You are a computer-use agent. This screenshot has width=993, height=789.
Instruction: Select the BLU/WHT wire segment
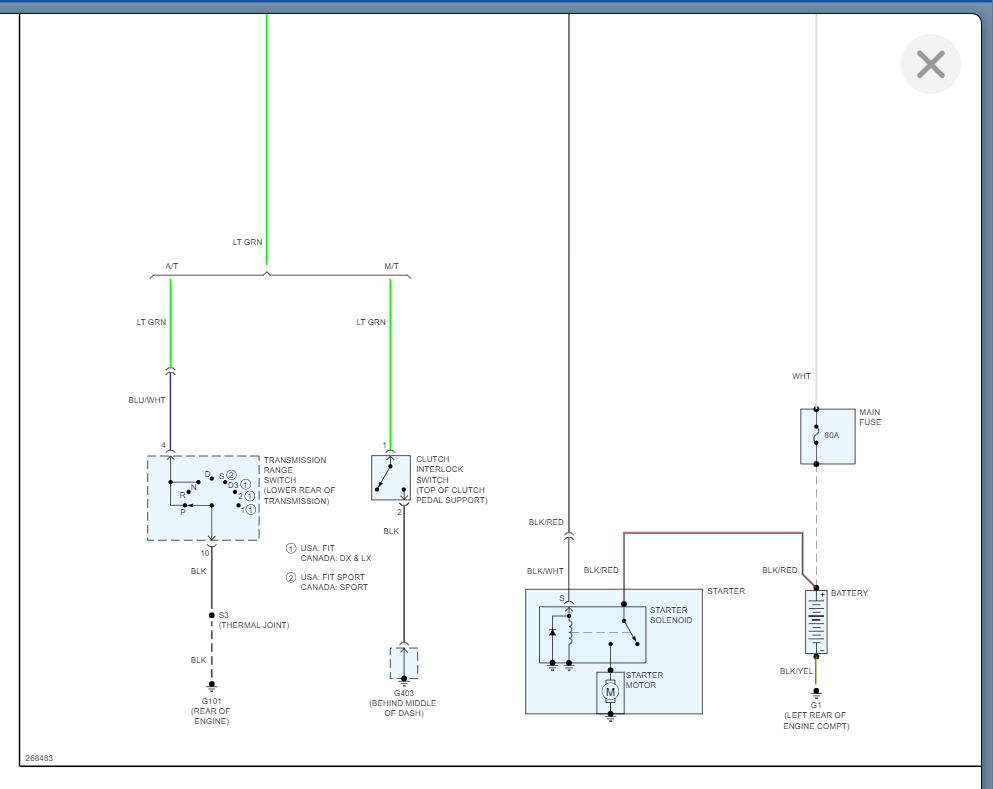(x=170, y=412)
